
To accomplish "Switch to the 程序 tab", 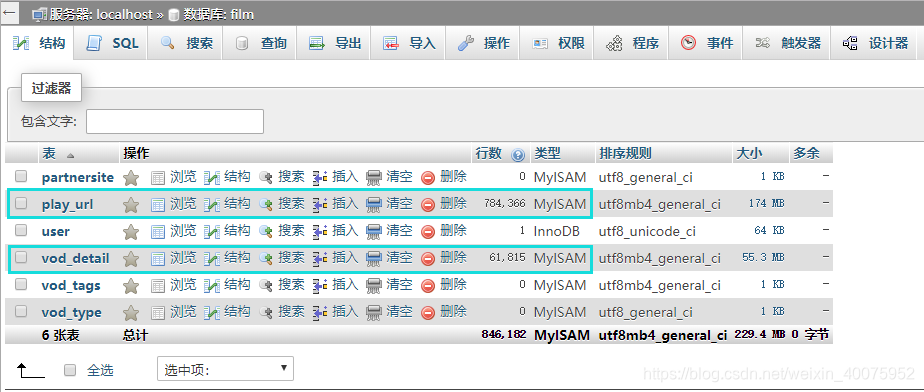I will point(632,43).
